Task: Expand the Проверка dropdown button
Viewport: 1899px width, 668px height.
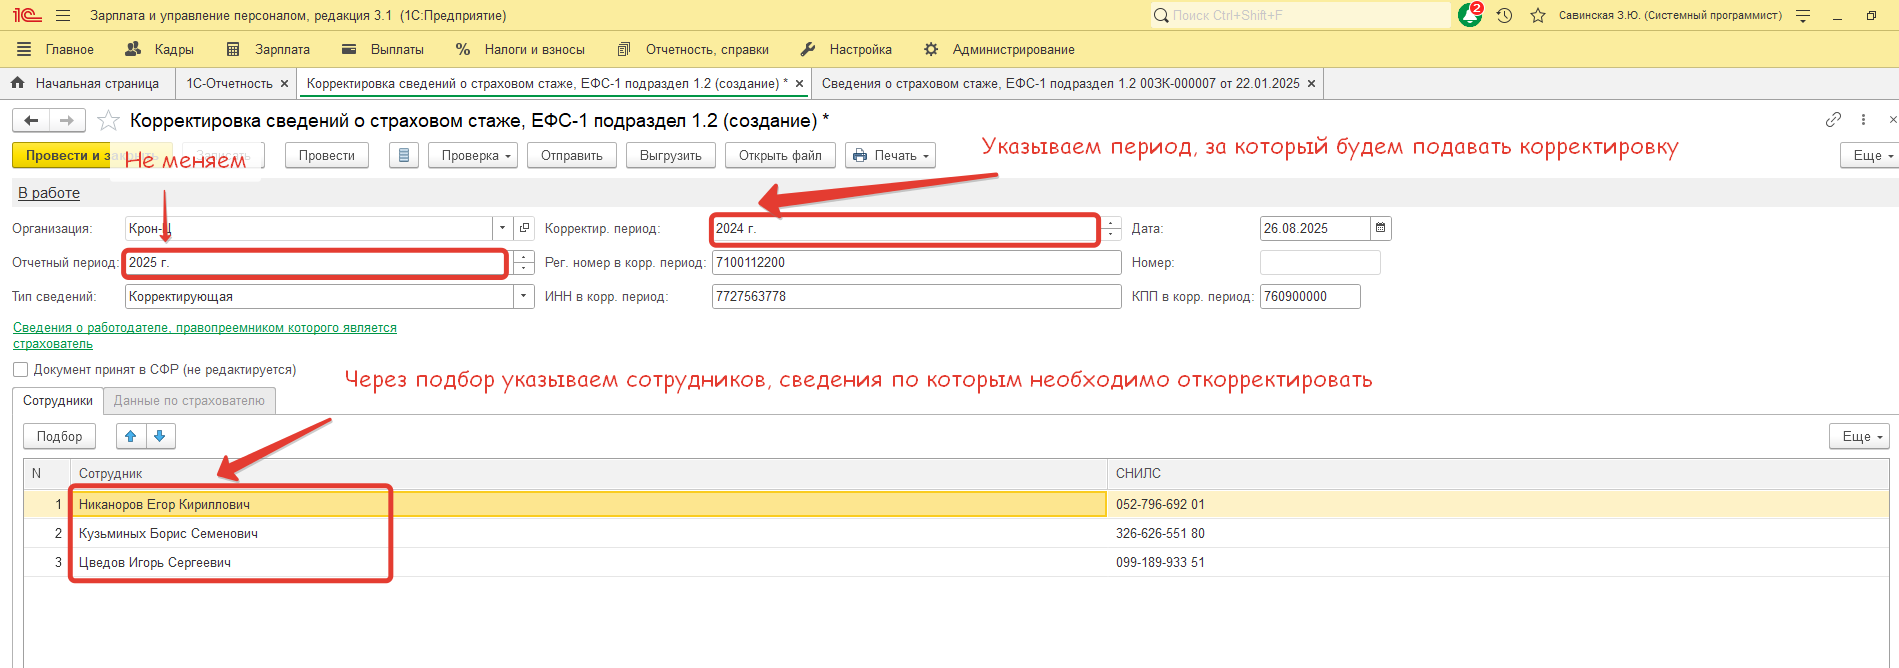Action: 476,155
